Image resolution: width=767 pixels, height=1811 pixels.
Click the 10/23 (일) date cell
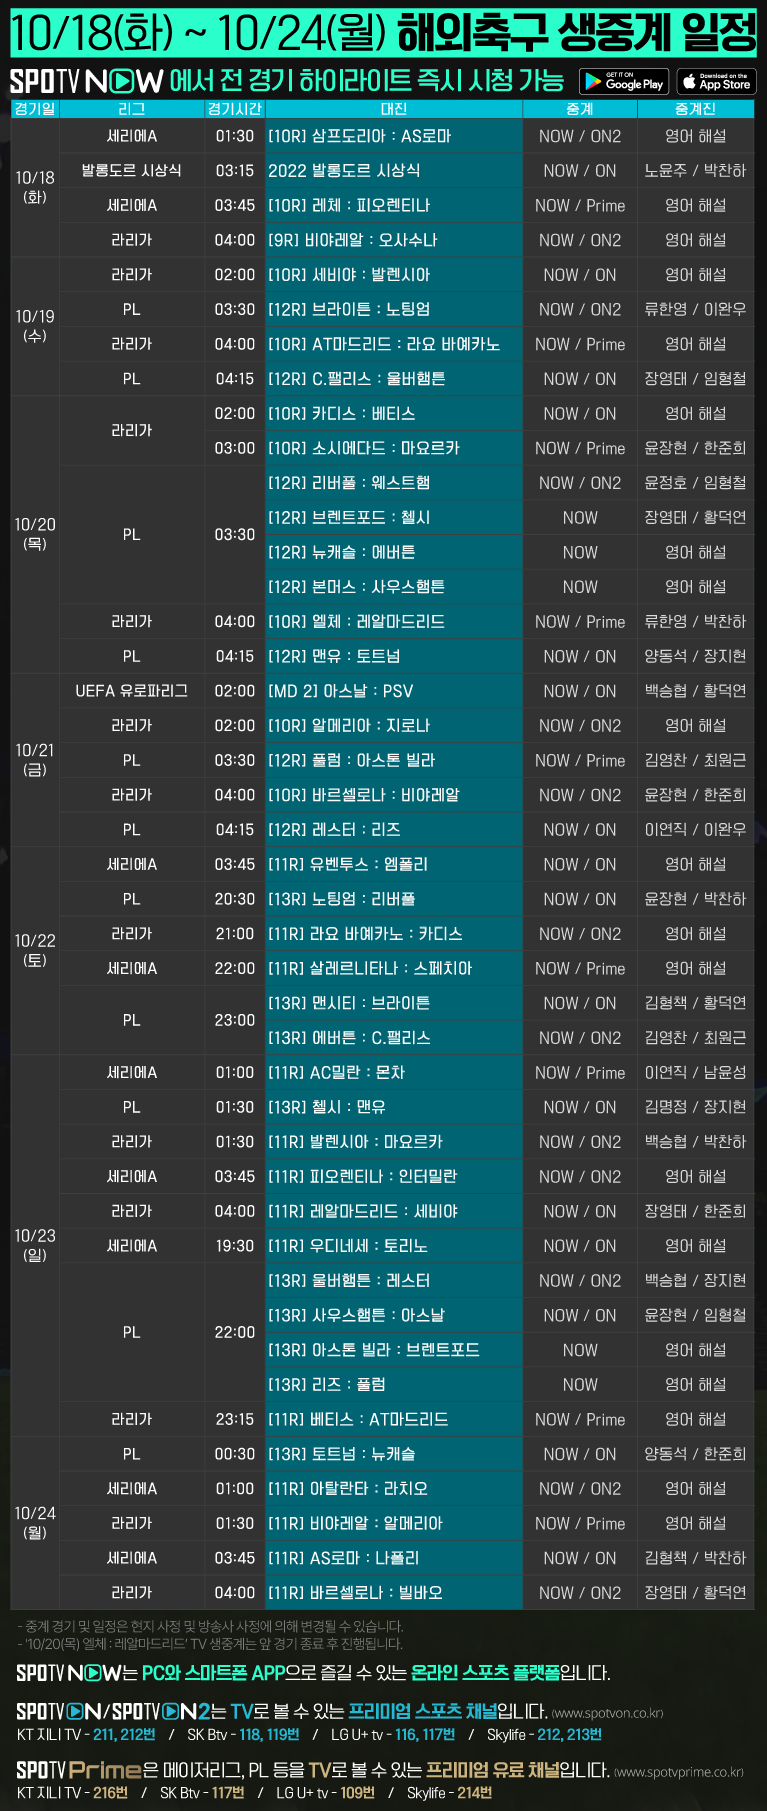tap(35, 1246)
